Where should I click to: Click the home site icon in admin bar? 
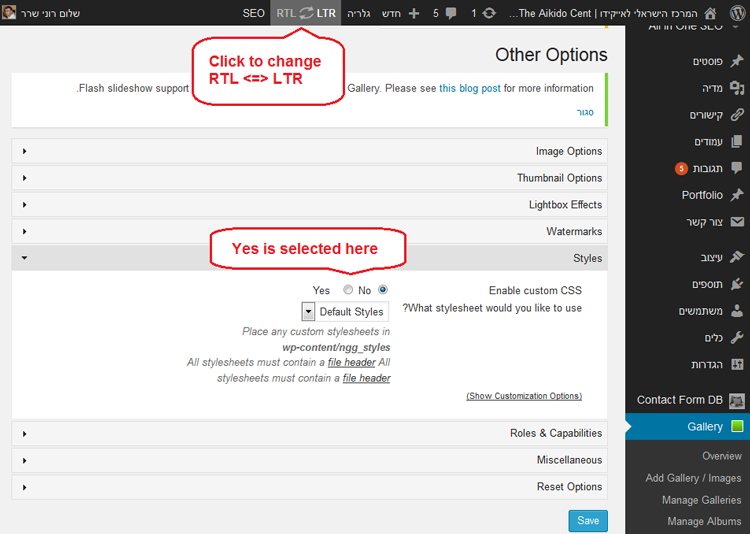[710, 13]
